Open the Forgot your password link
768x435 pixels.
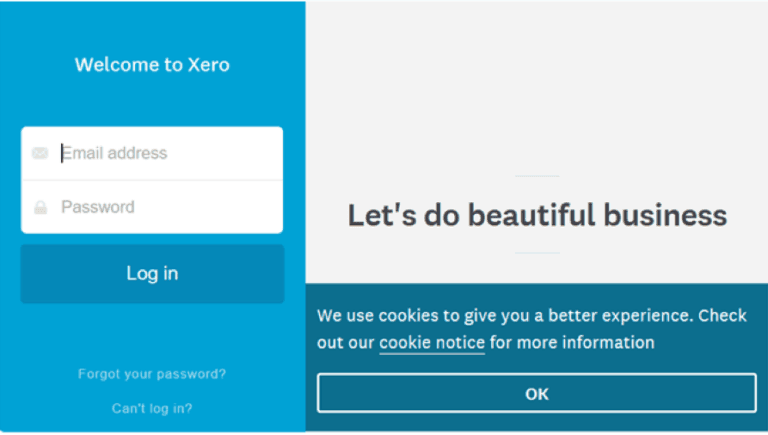(x=152, y=374)
